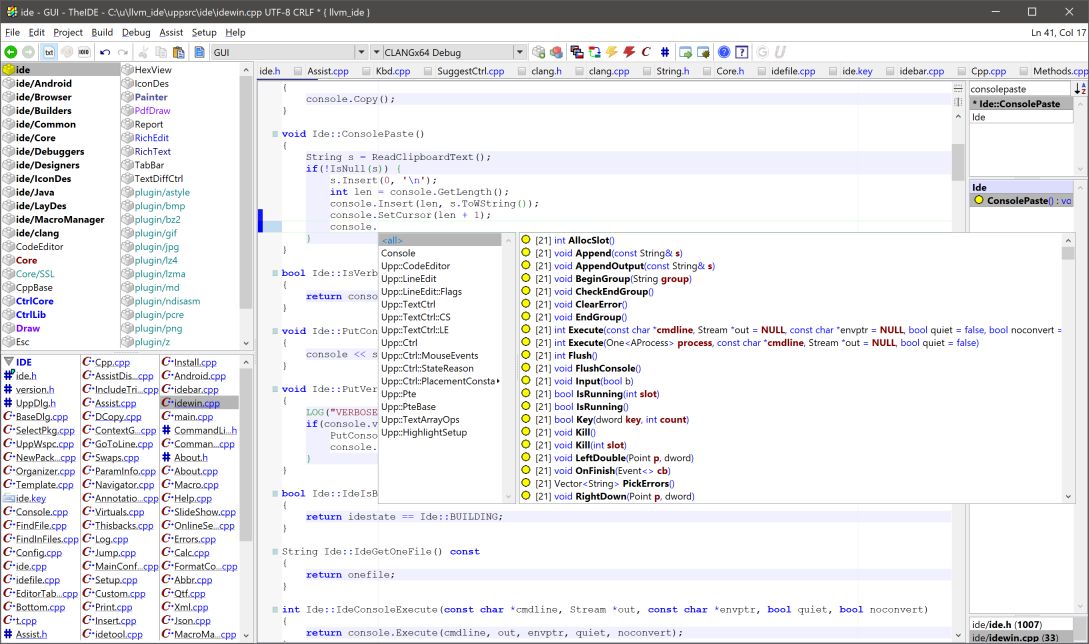Open the CLANGx64 Debug build dropdown
This screenshot has width=1089, height=644.
click(x=519, y=52)
